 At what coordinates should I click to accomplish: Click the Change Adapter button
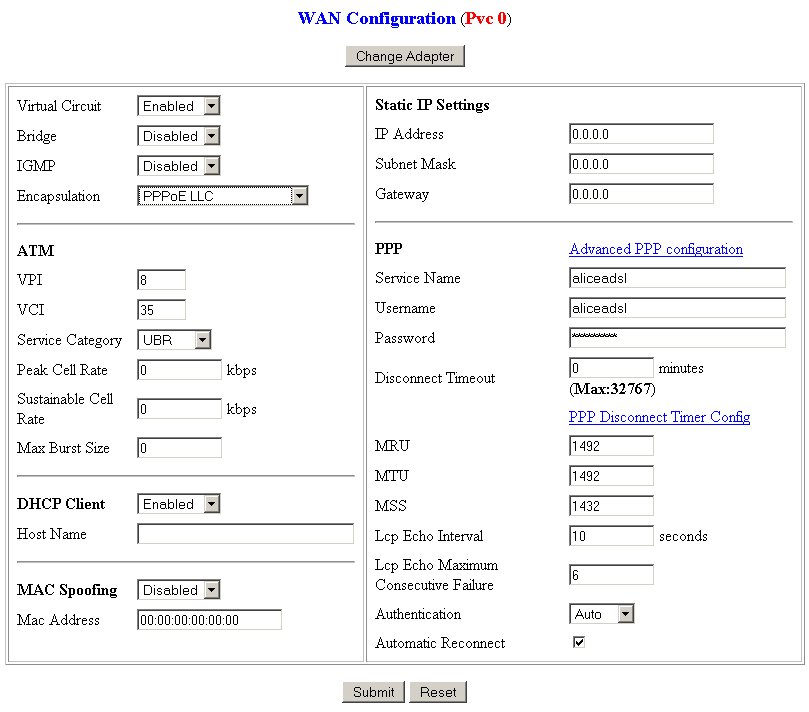(x=404, y=56)
